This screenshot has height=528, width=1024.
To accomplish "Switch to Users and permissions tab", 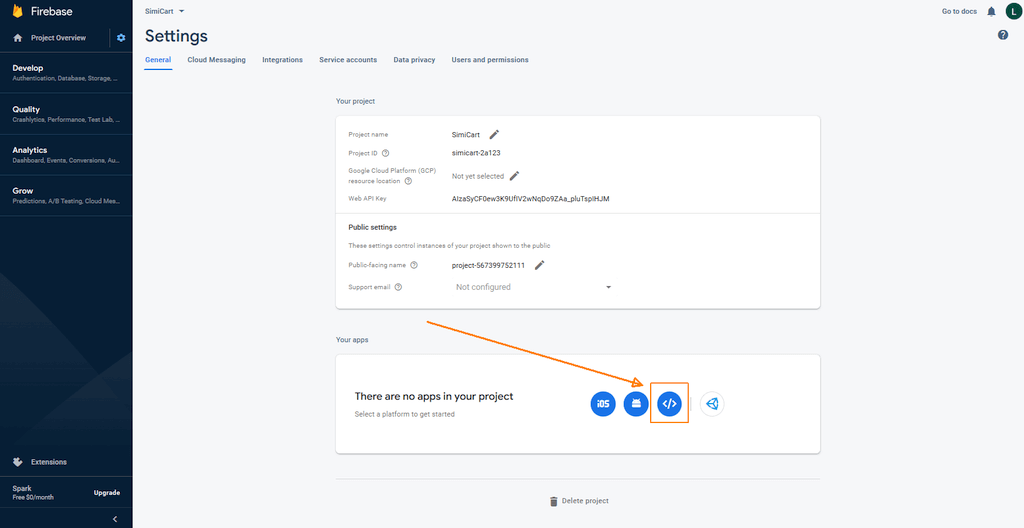I will (x=490, y=59).
